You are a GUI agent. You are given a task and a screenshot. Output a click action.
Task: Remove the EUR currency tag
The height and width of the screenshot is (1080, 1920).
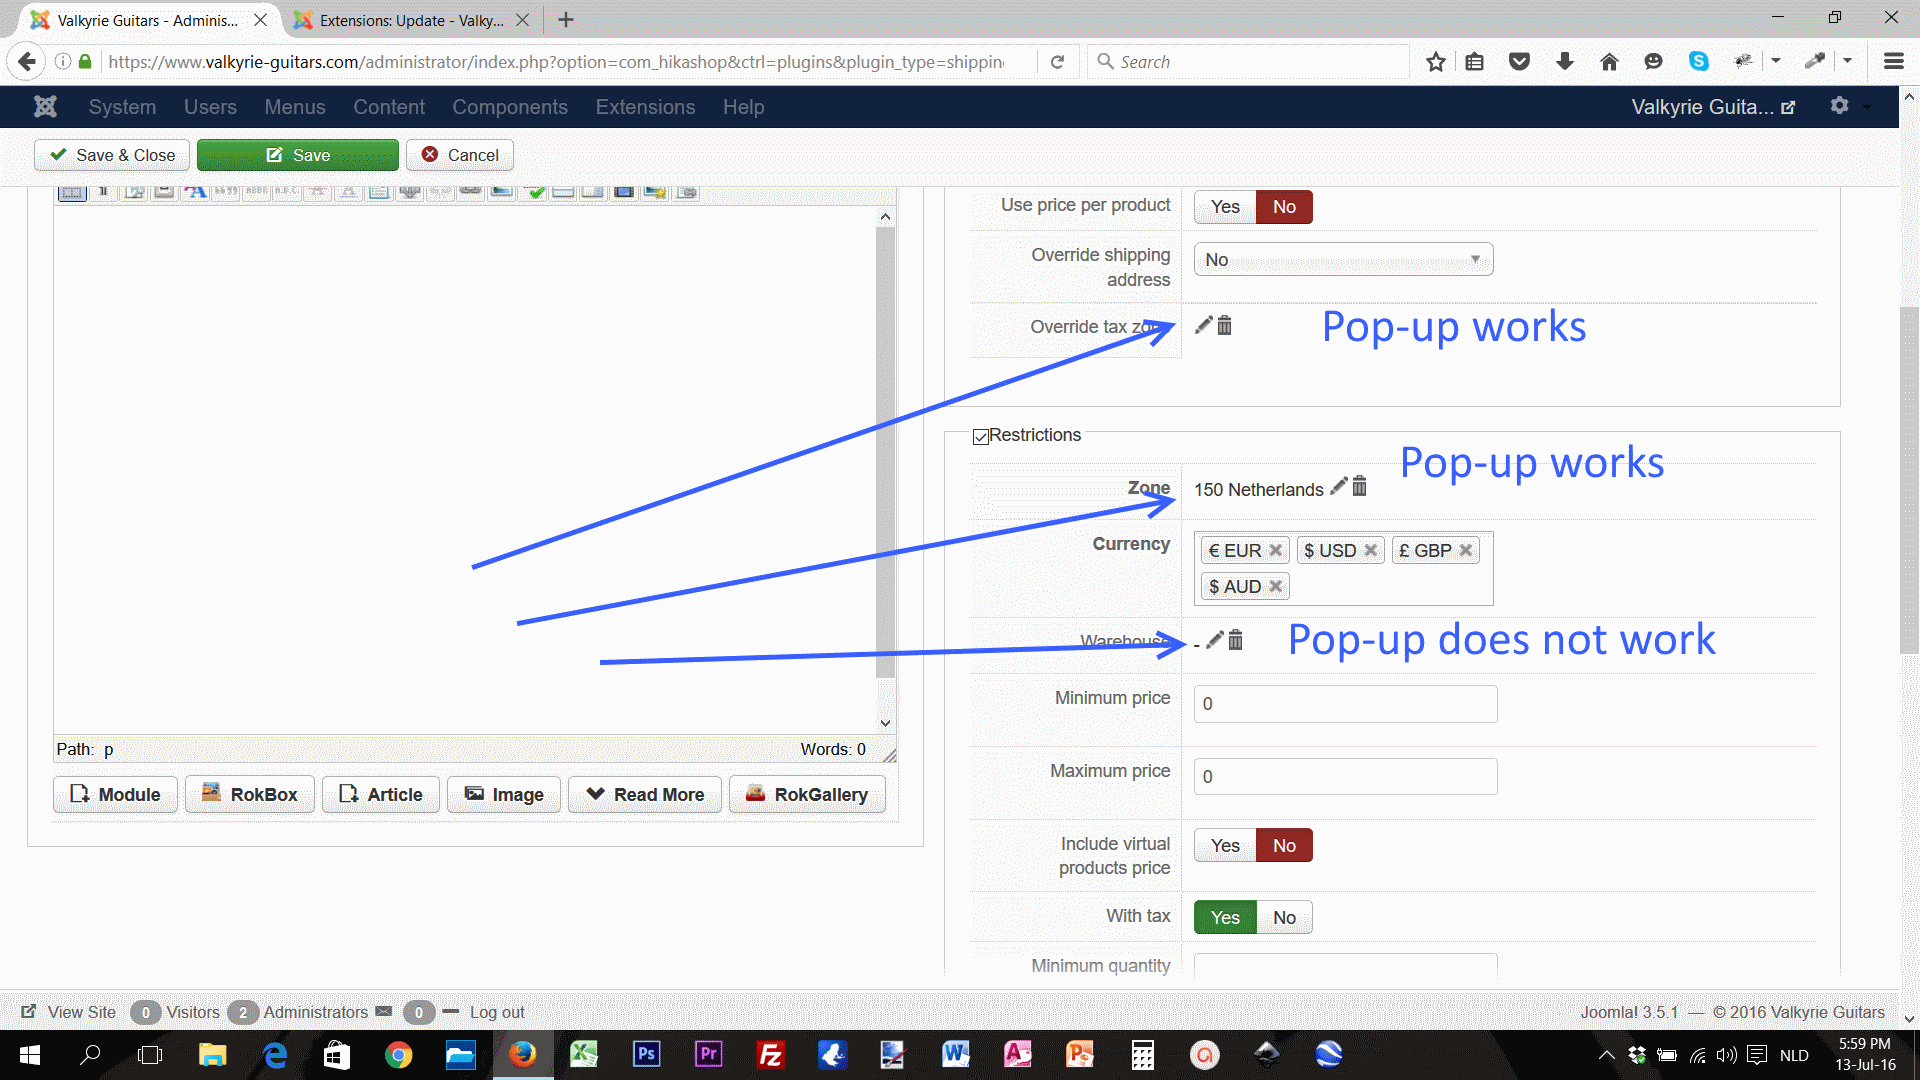point(1275,551)
